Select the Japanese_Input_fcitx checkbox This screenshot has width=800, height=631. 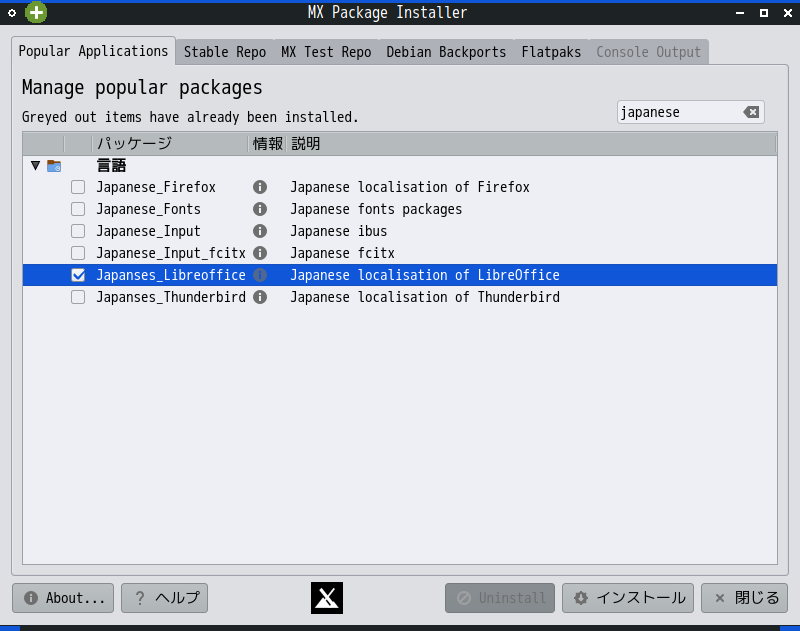tap(78, 253)
